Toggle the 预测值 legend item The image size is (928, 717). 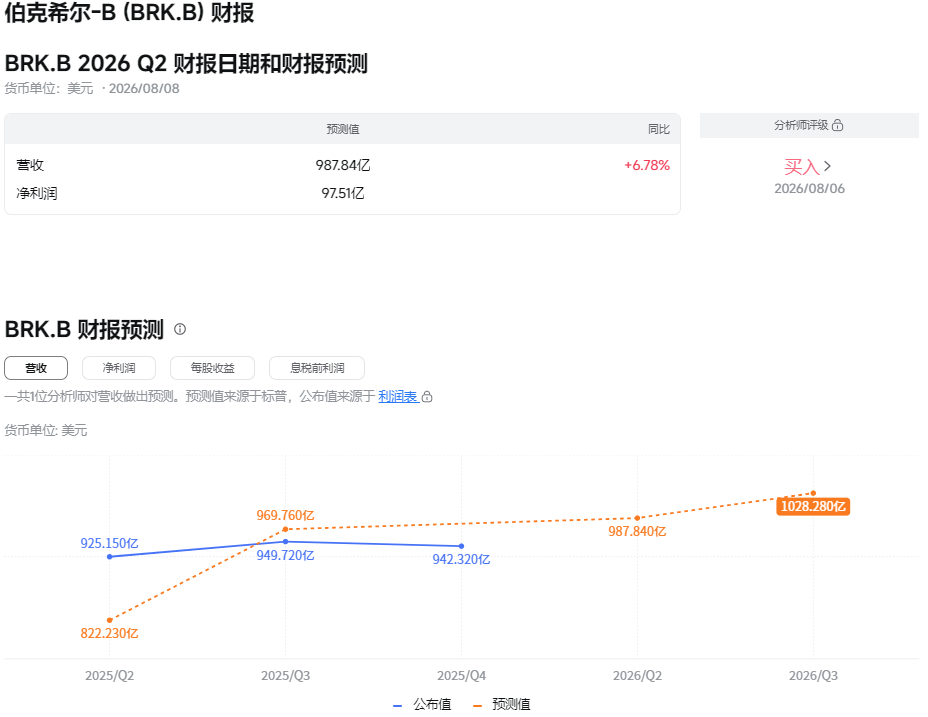click(x=502, y=705)
